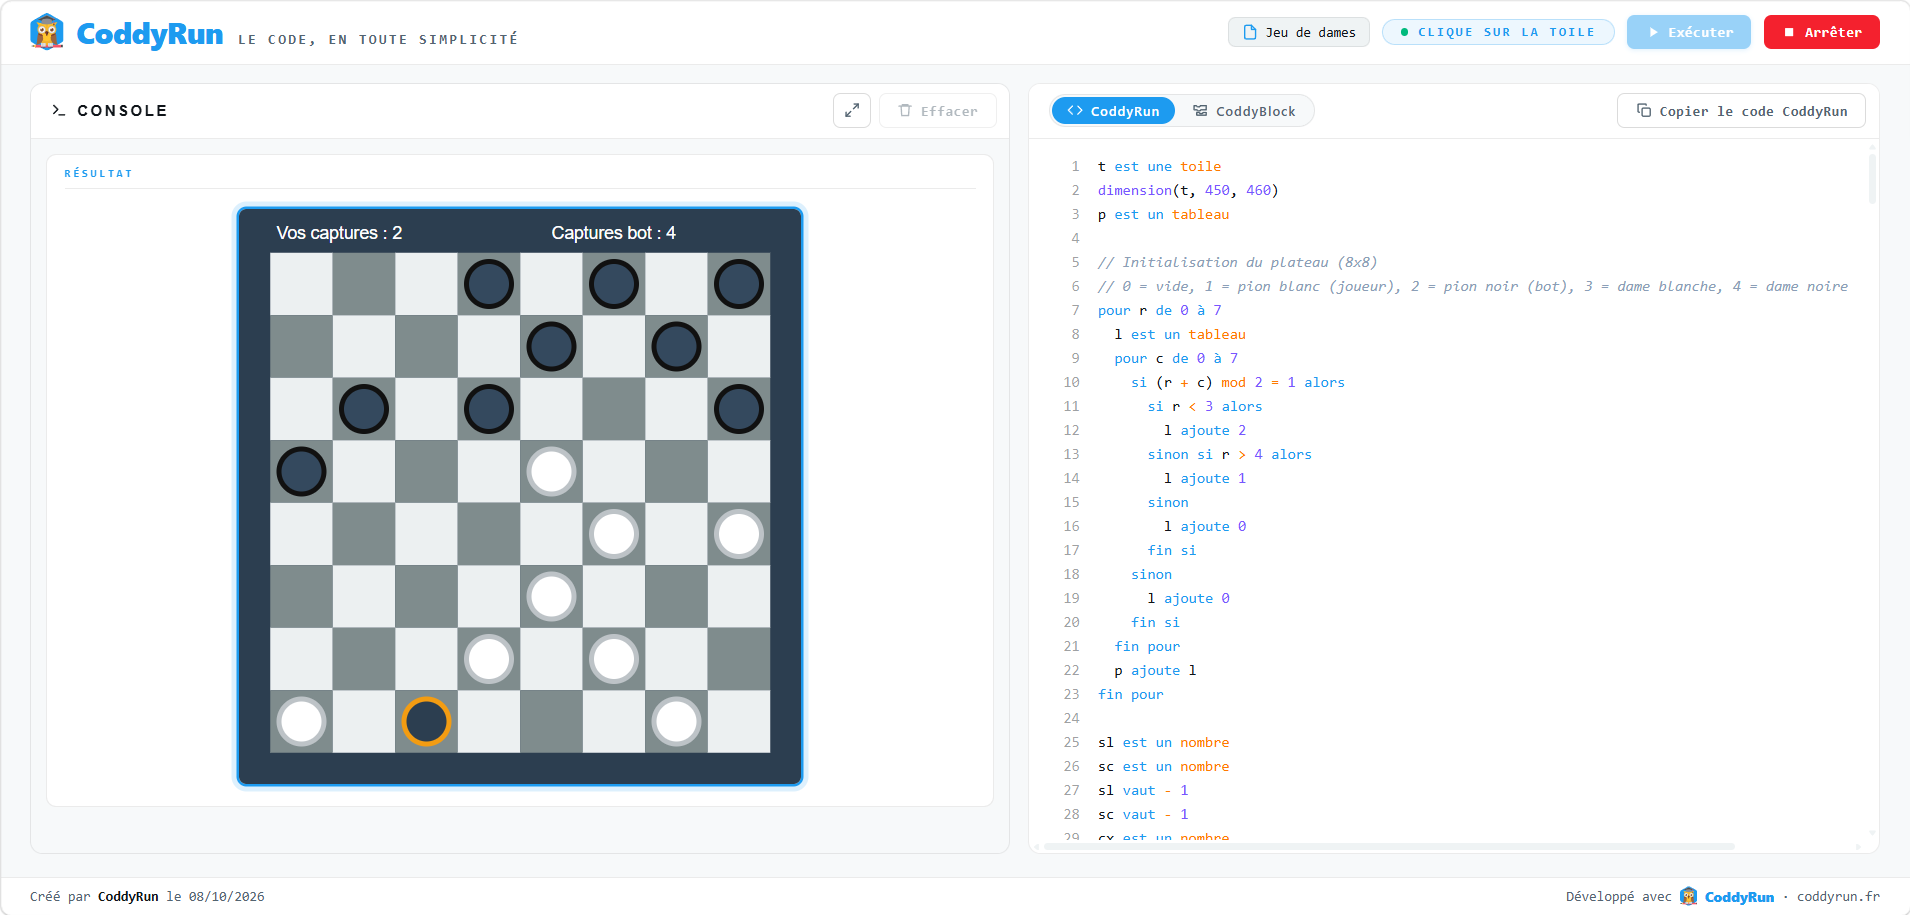
Task: Click code line 7 'pour r de 0 à 7'
Action: (x=1160, y=311)
